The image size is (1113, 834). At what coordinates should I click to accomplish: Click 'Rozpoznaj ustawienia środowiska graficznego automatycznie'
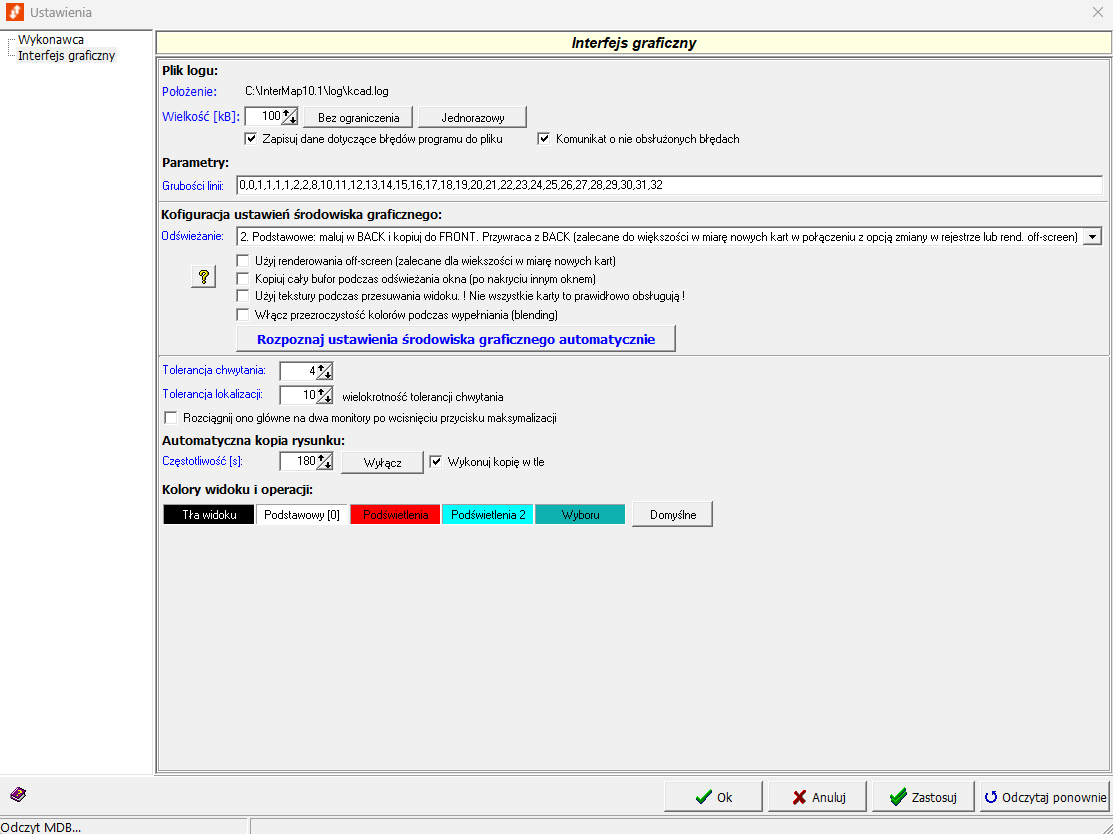[455, 339]
